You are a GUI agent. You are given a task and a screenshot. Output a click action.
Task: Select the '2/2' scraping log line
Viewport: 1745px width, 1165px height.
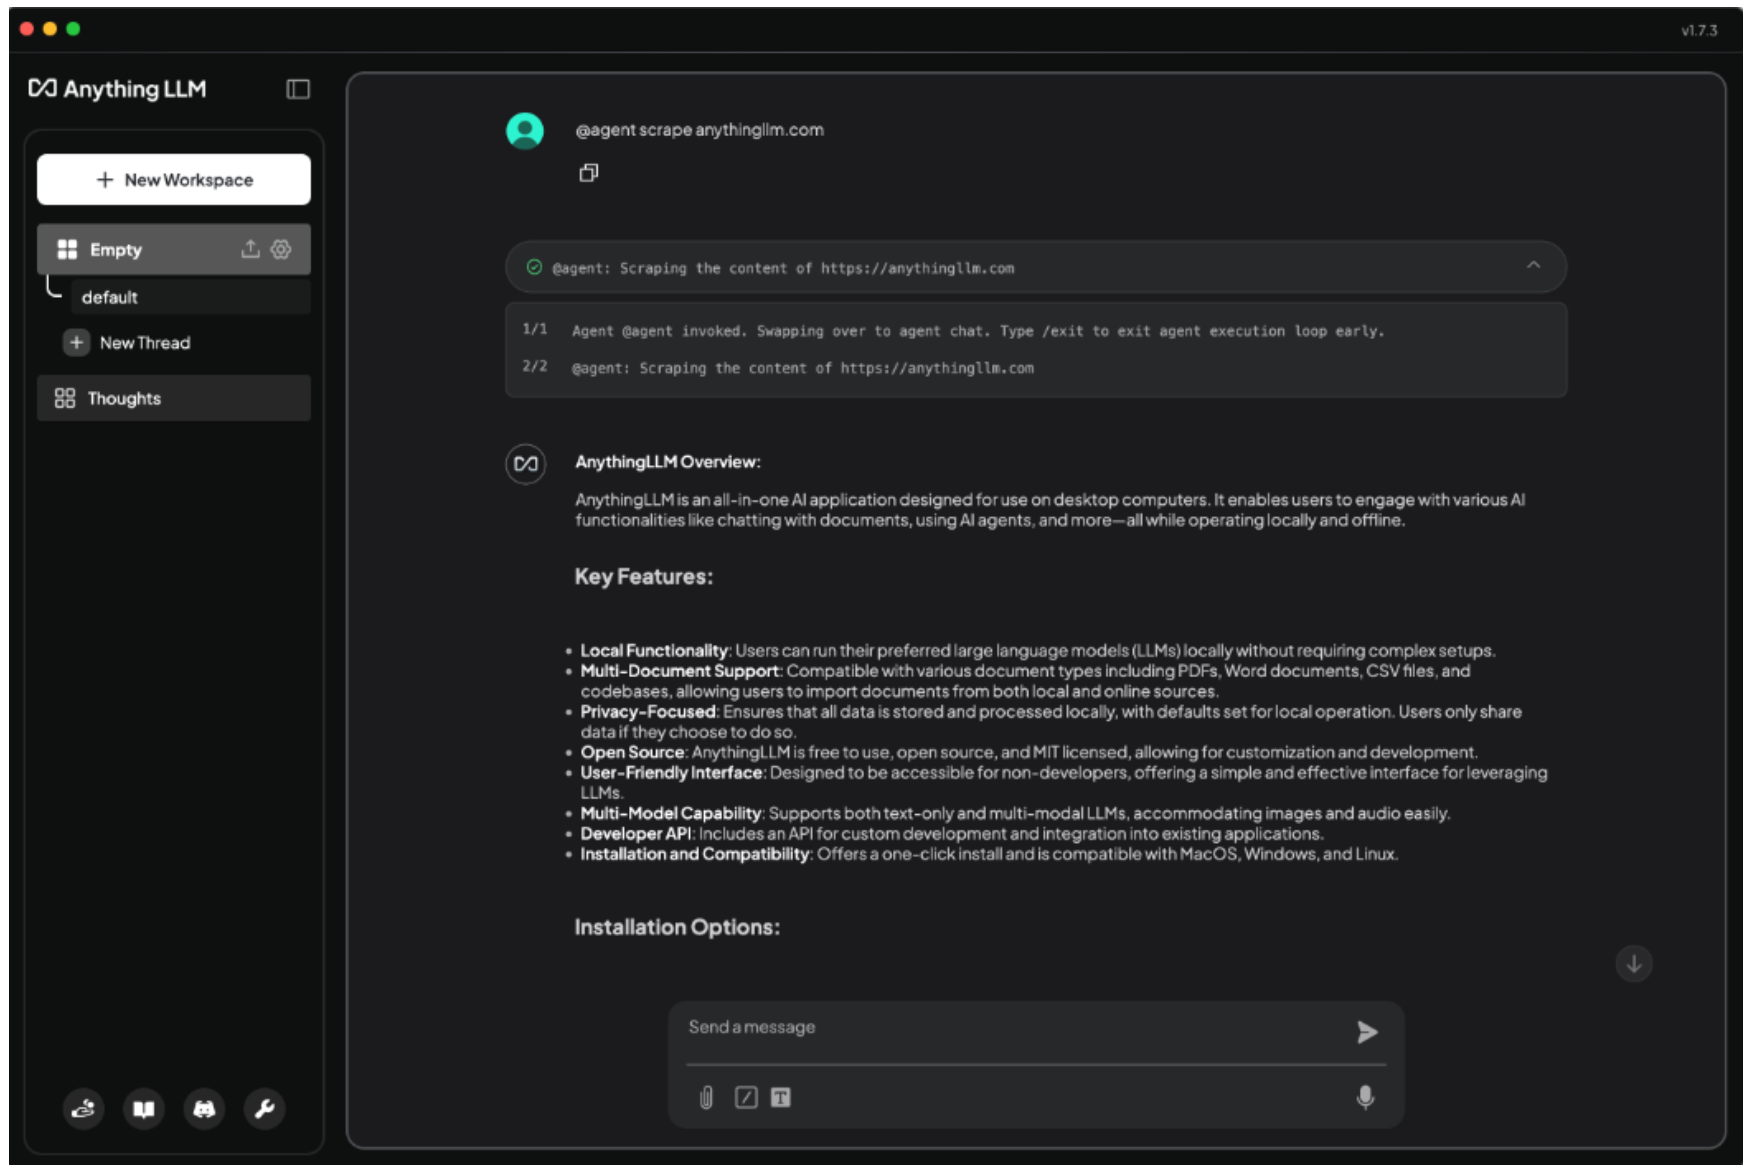click(x=778, y=368)
